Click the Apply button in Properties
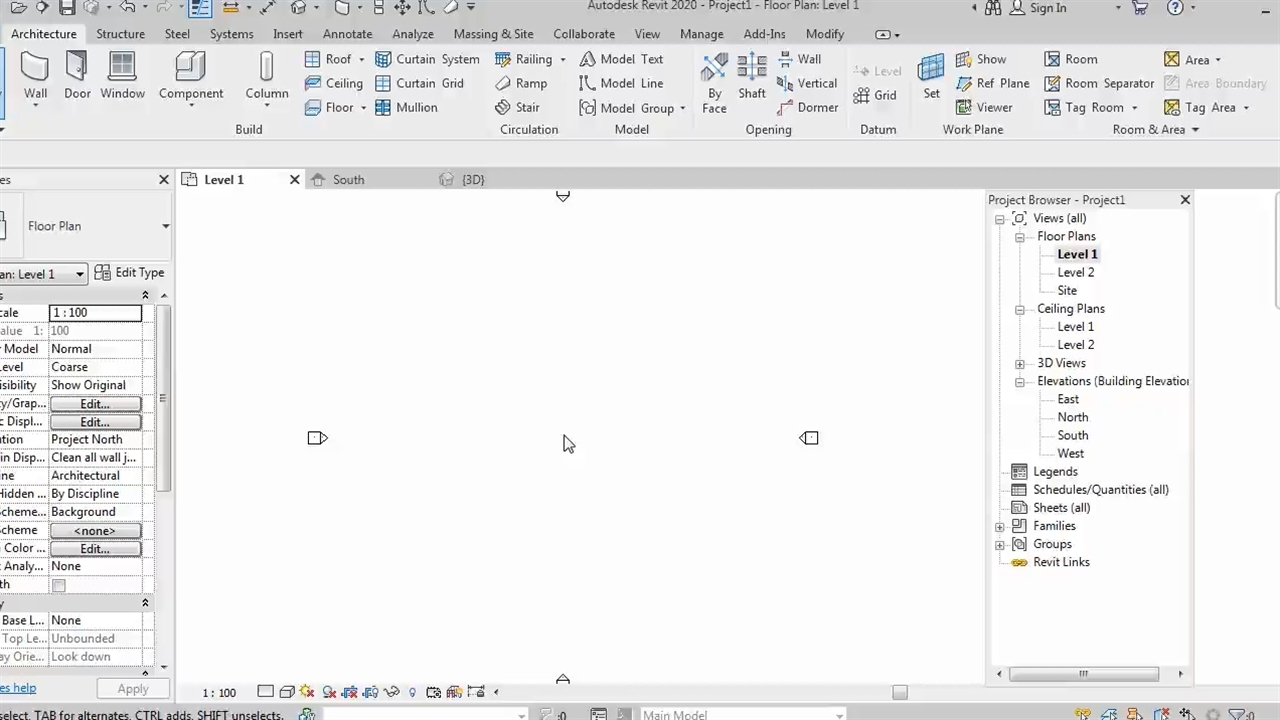Viewport: 1280px width, 720px height. click(132, 688)
